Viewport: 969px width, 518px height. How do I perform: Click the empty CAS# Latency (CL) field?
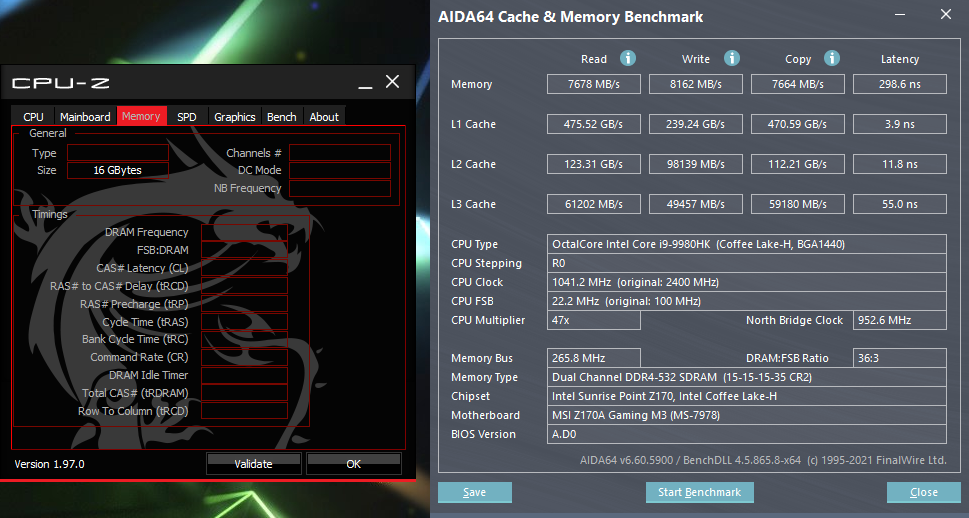[244, 268]
